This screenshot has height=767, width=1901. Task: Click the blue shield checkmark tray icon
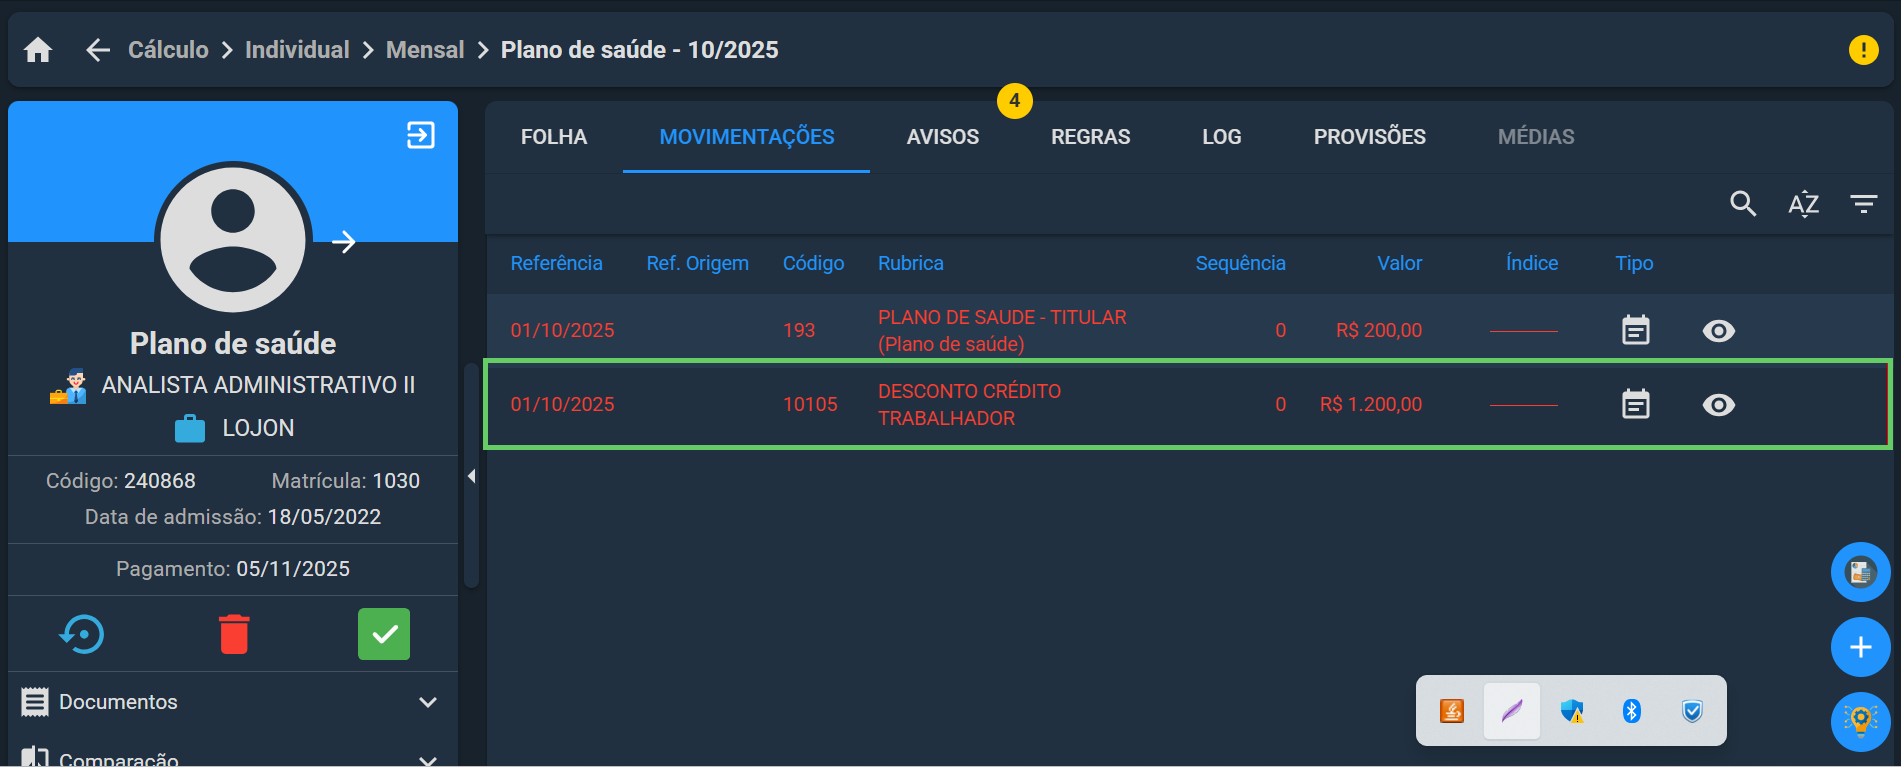(1692, 711)
